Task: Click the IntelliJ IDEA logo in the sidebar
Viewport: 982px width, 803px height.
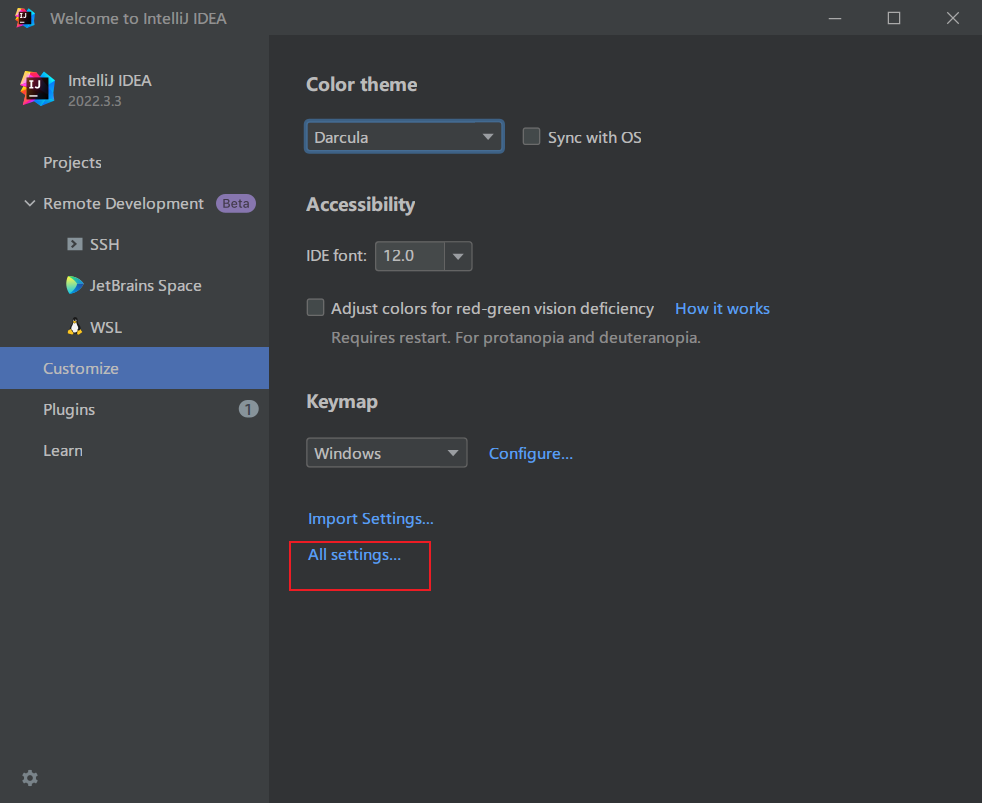Action: [x=38, y=88]
